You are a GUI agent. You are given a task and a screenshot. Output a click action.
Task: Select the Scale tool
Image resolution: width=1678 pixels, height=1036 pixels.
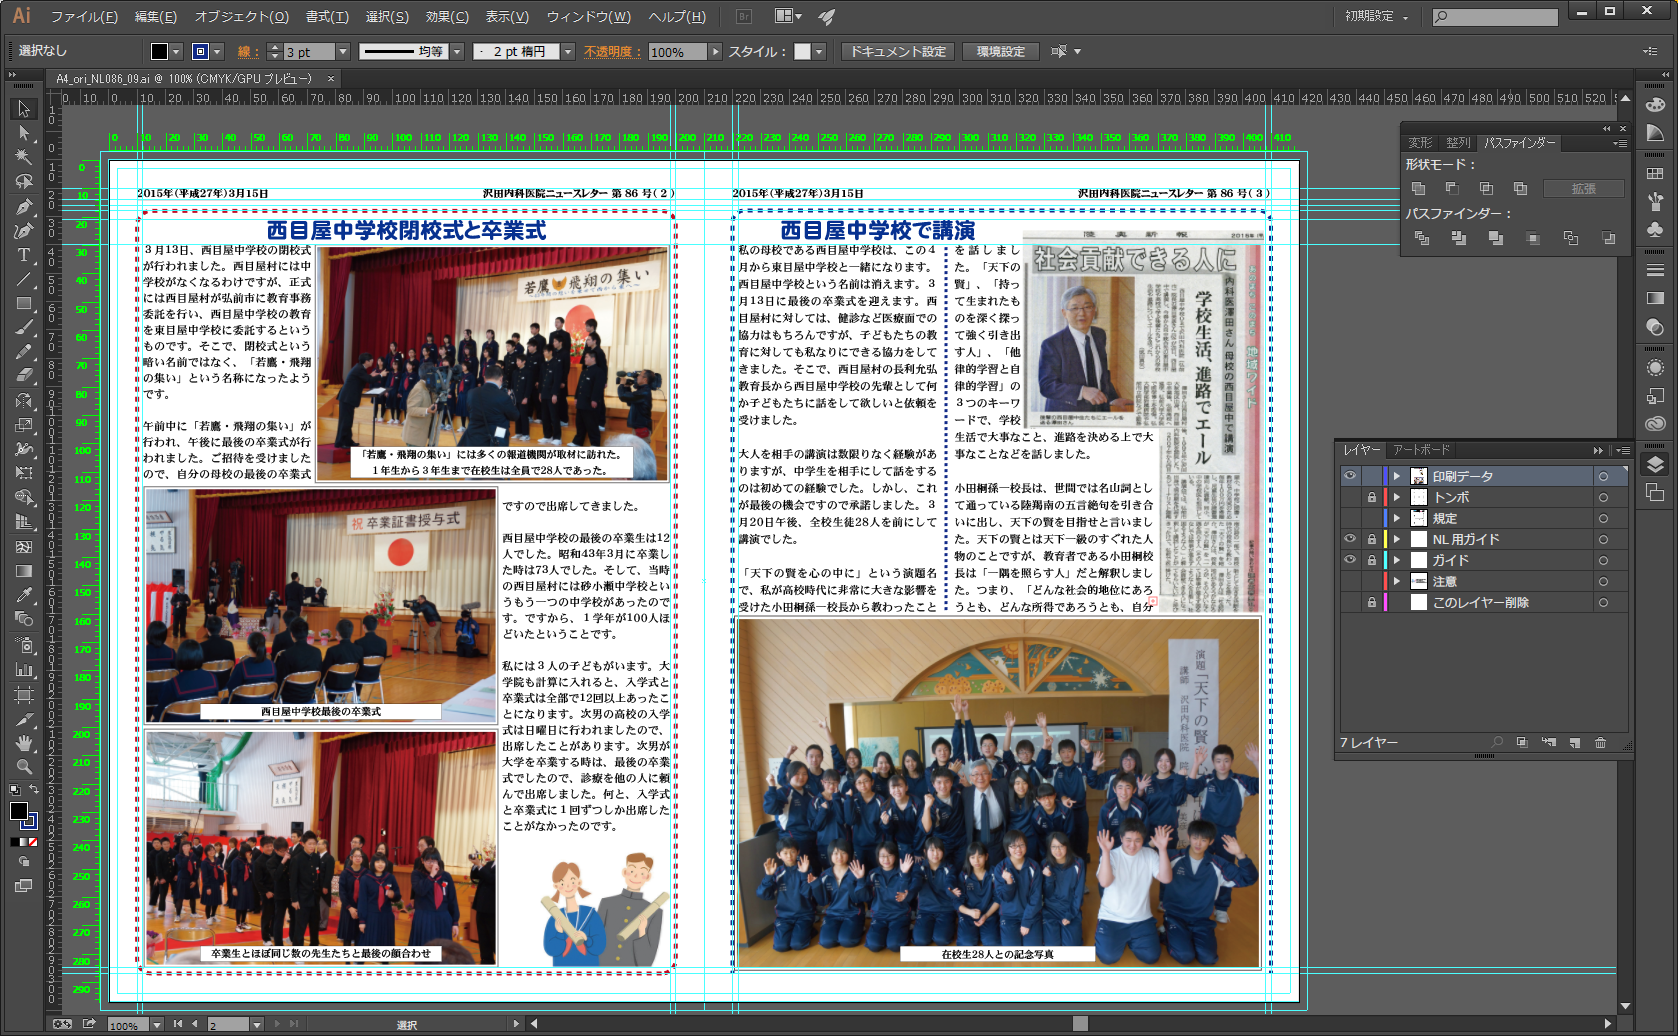24,424
